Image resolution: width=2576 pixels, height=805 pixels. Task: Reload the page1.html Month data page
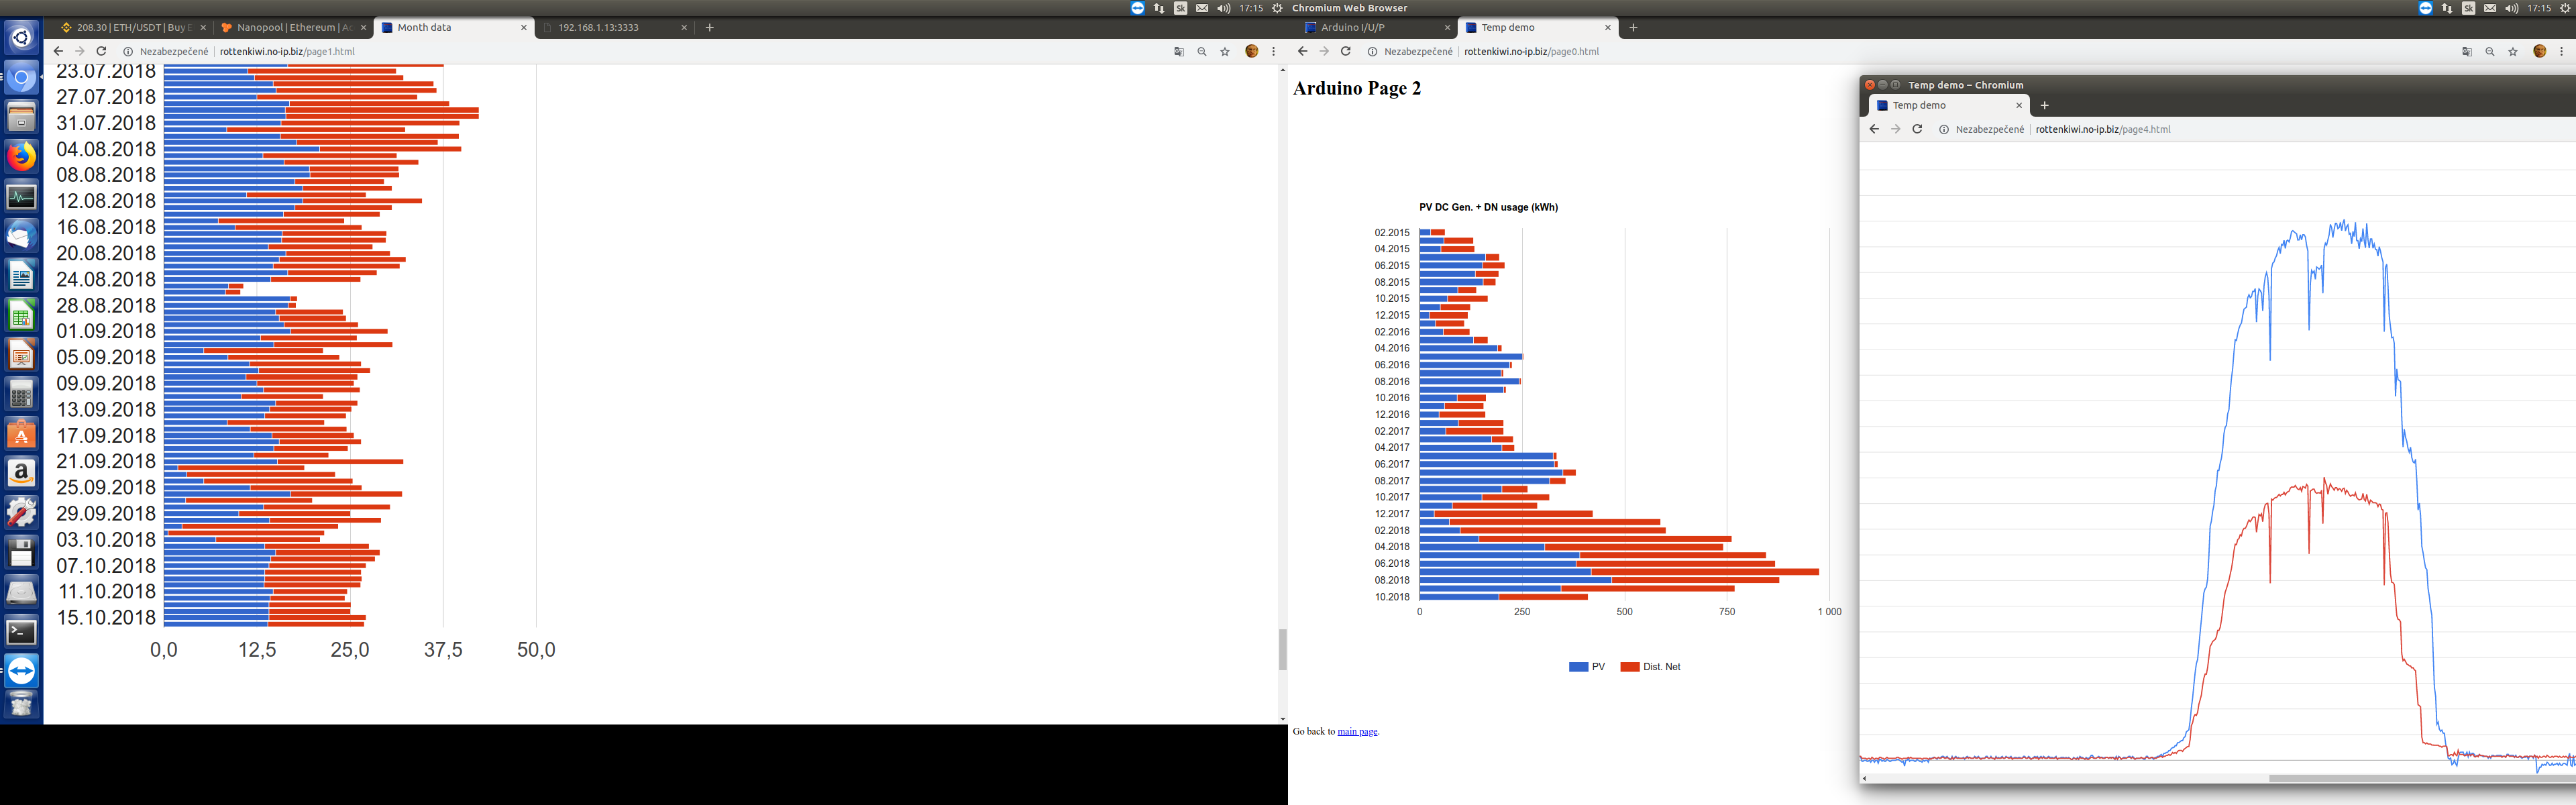coord(101,51)
